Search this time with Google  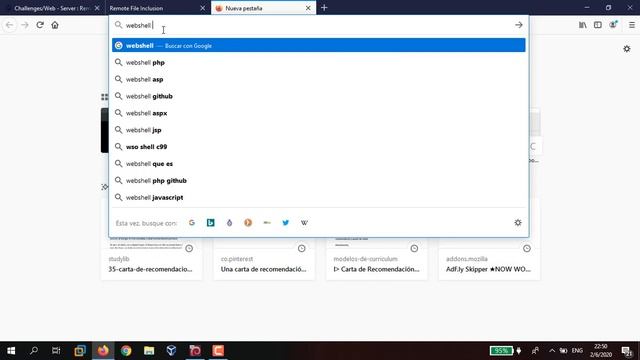click(x=192, y=223)
